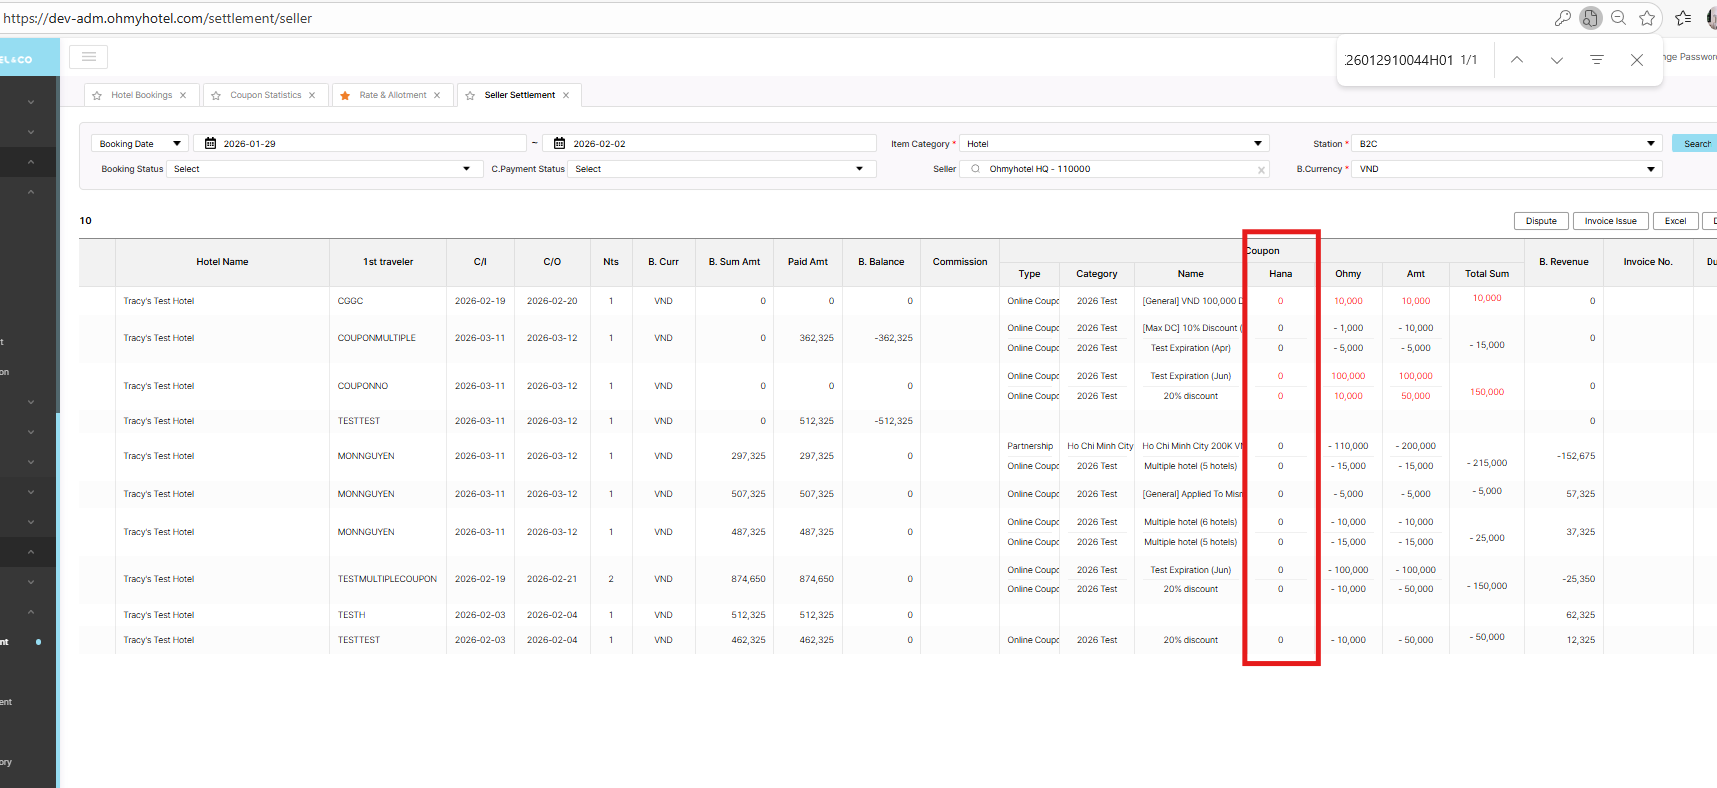Open the Item Category dropdown

1113,144
